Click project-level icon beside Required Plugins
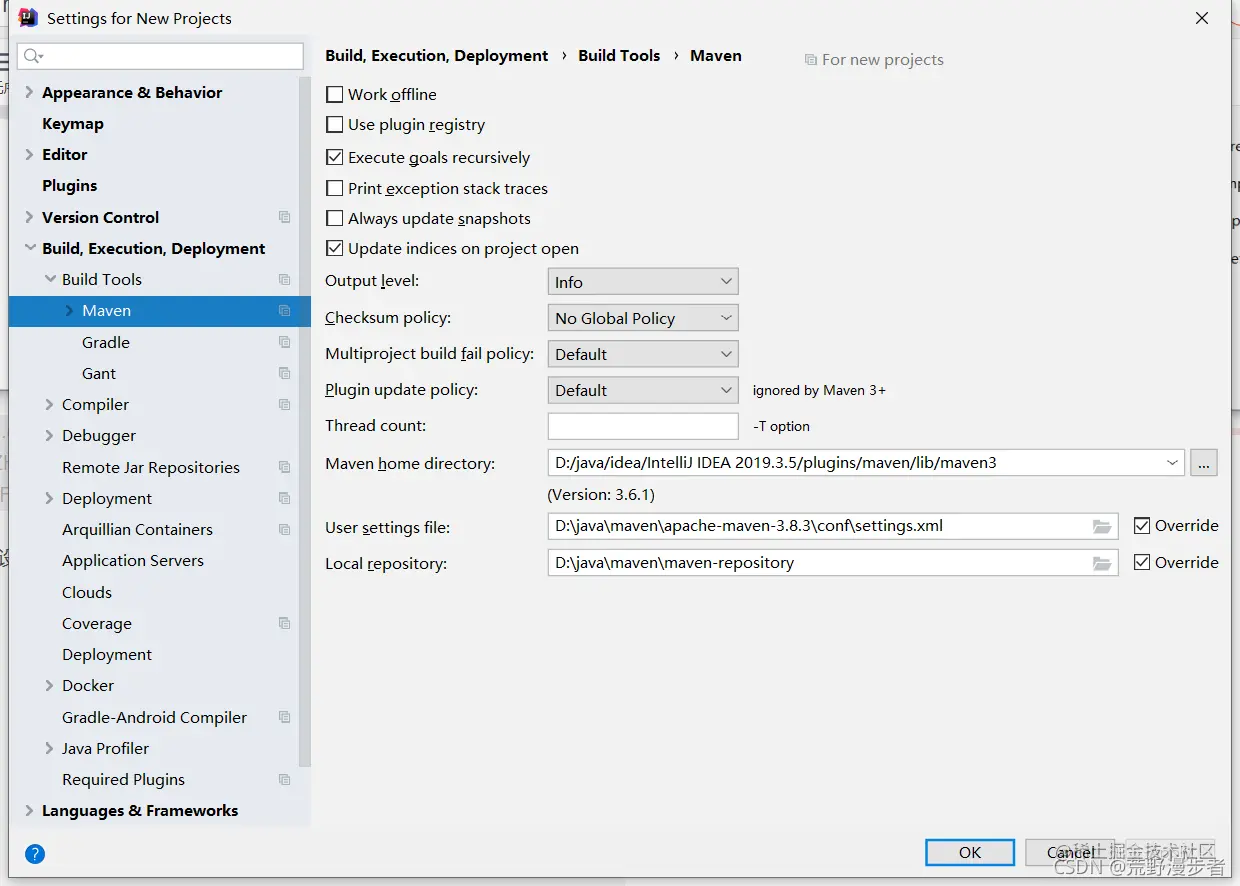Image resolution: width=1240 pixels, height=886 pixels. click(285, 779)
